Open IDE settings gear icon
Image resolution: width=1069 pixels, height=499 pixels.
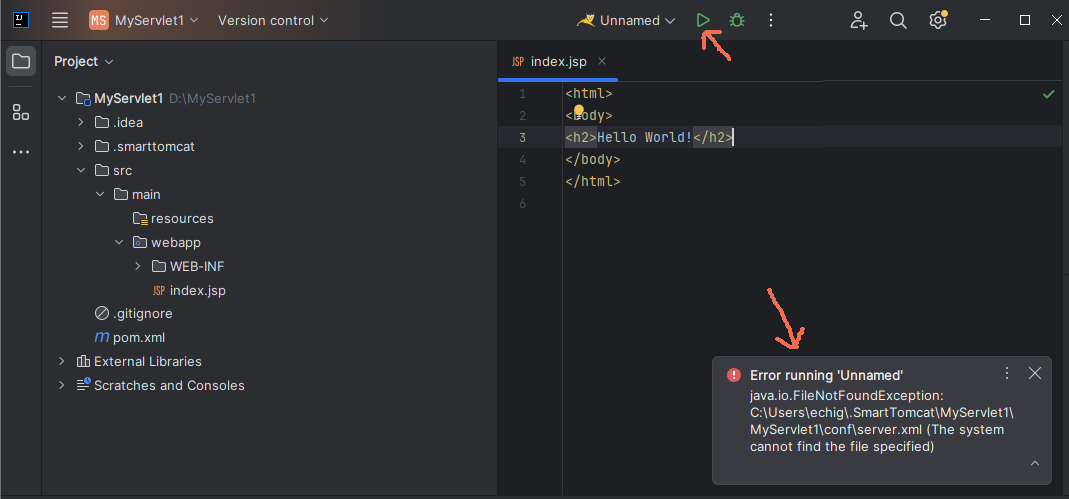click(x=937, y=20)
